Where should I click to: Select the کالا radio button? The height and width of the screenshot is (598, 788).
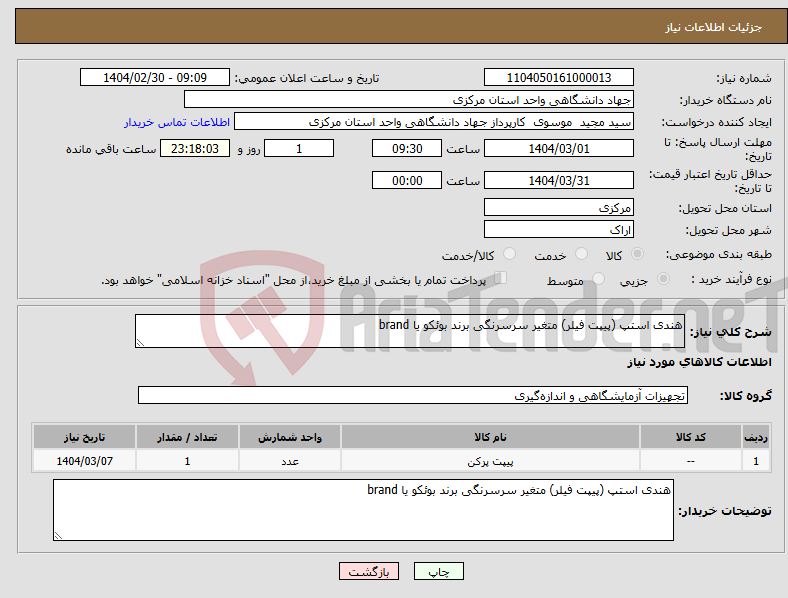pyautogui.click(x=637, y=254)
